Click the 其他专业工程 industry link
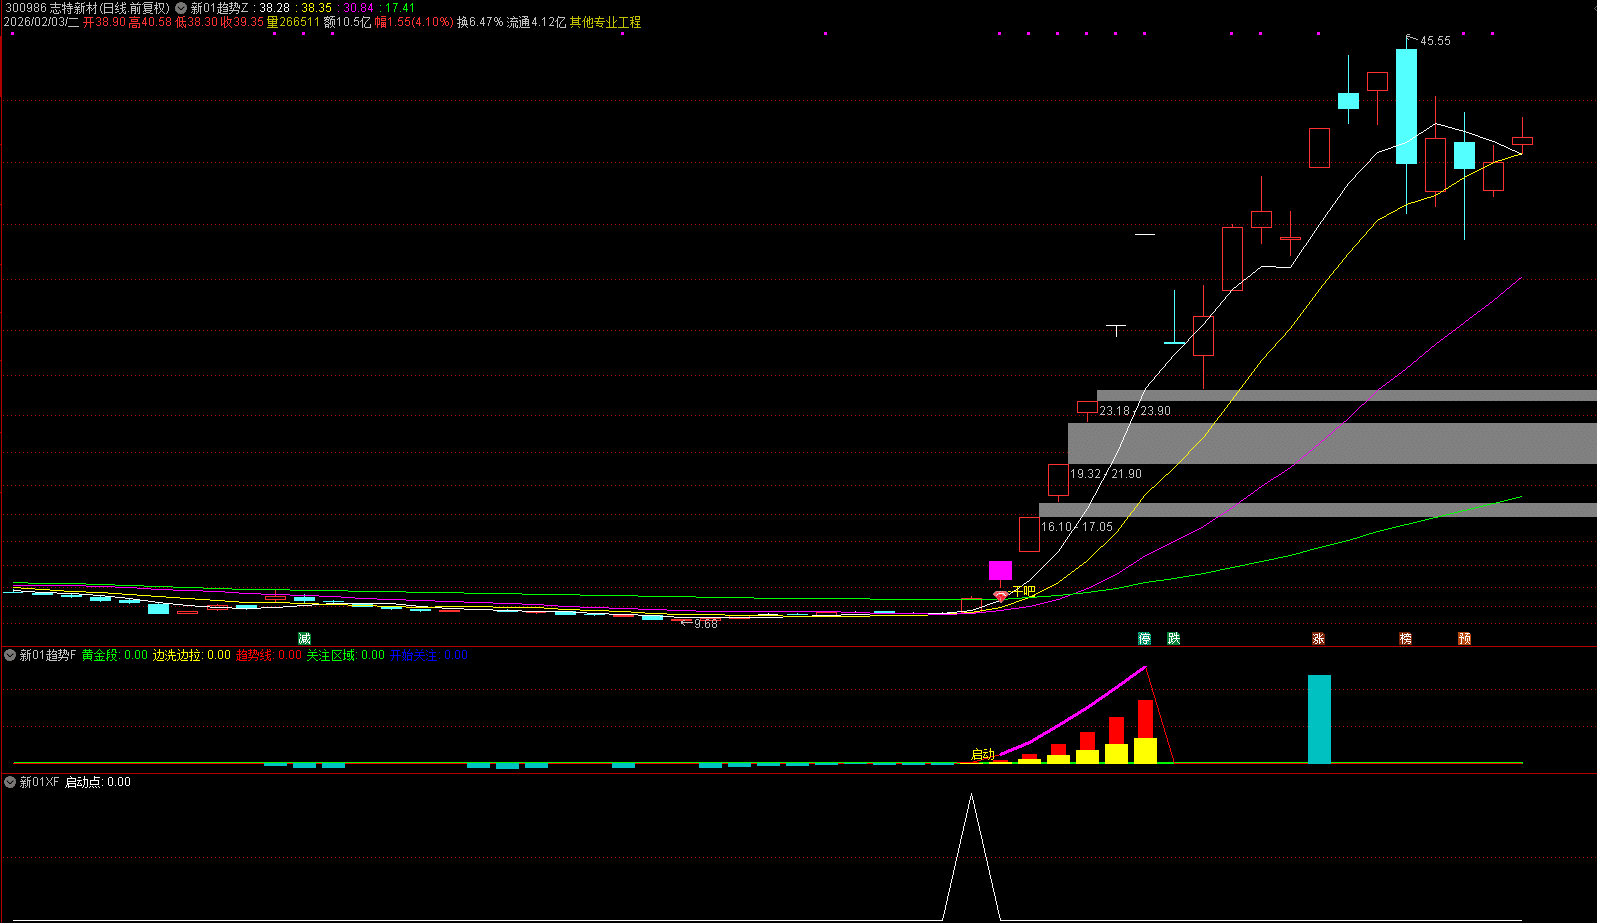 tap(605, 22)
